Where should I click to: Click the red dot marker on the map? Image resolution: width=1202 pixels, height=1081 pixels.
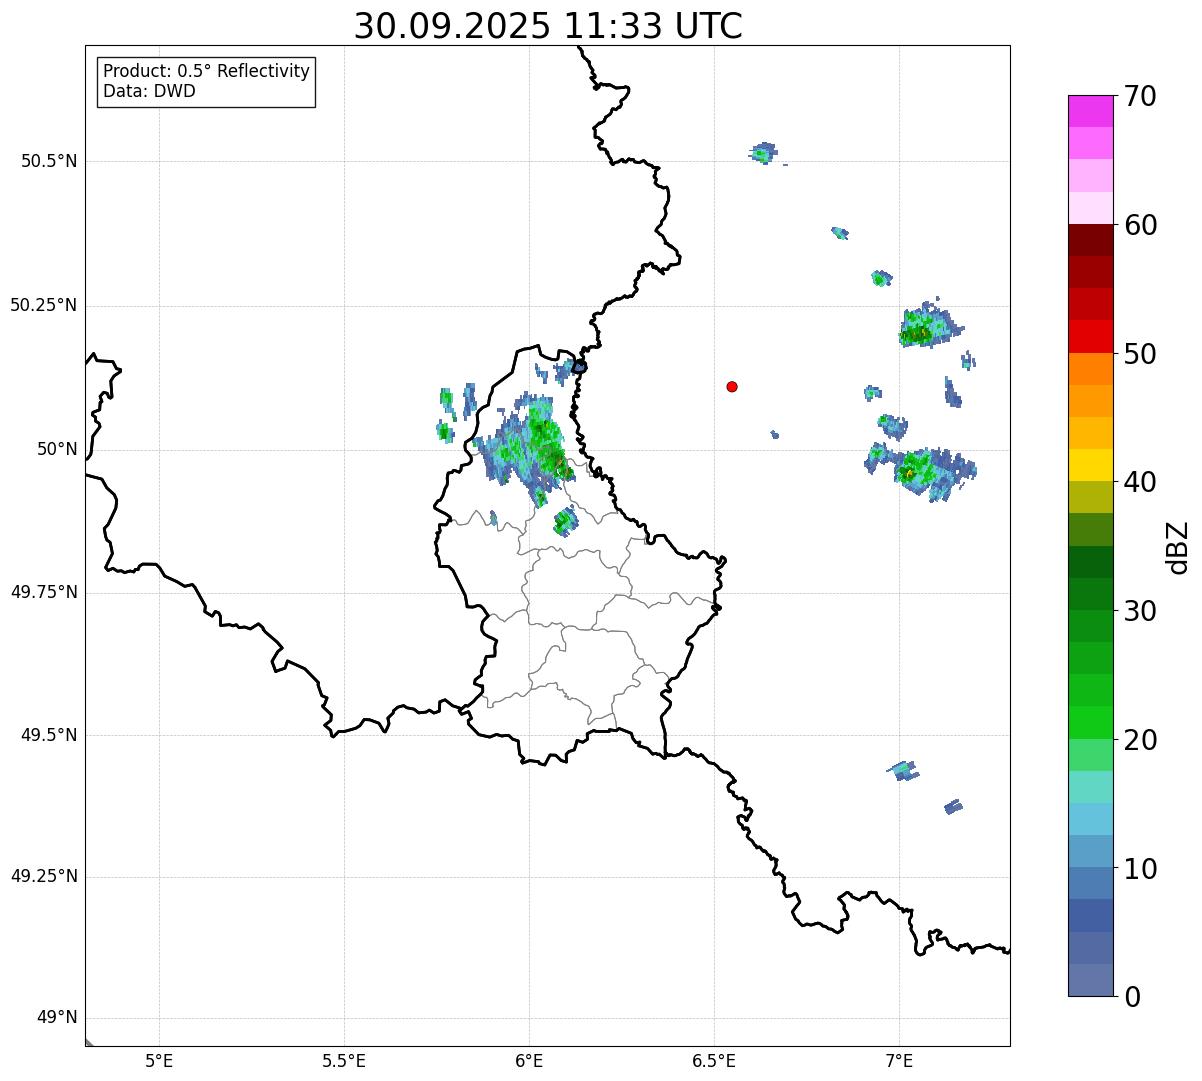[732, 386]
